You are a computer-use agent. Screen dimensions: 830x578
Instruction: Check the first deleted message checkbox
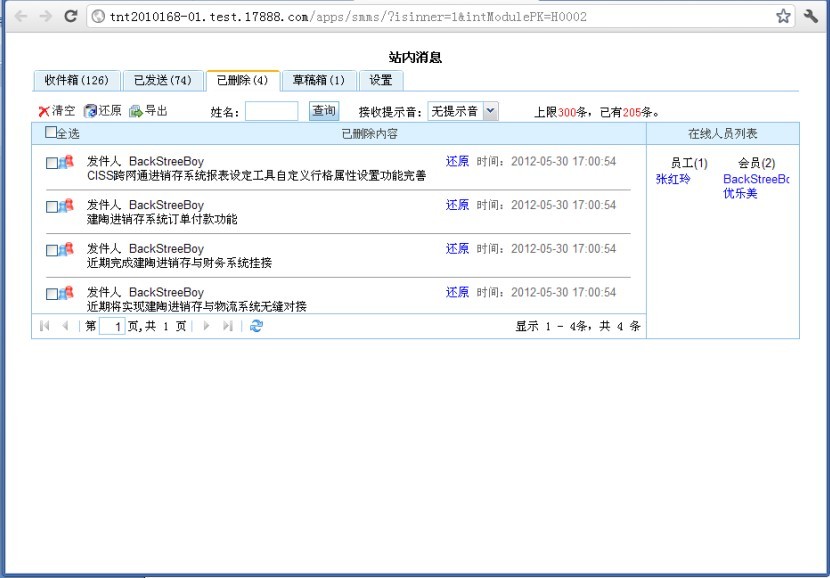pyautogui.click(x=52, y=163)
